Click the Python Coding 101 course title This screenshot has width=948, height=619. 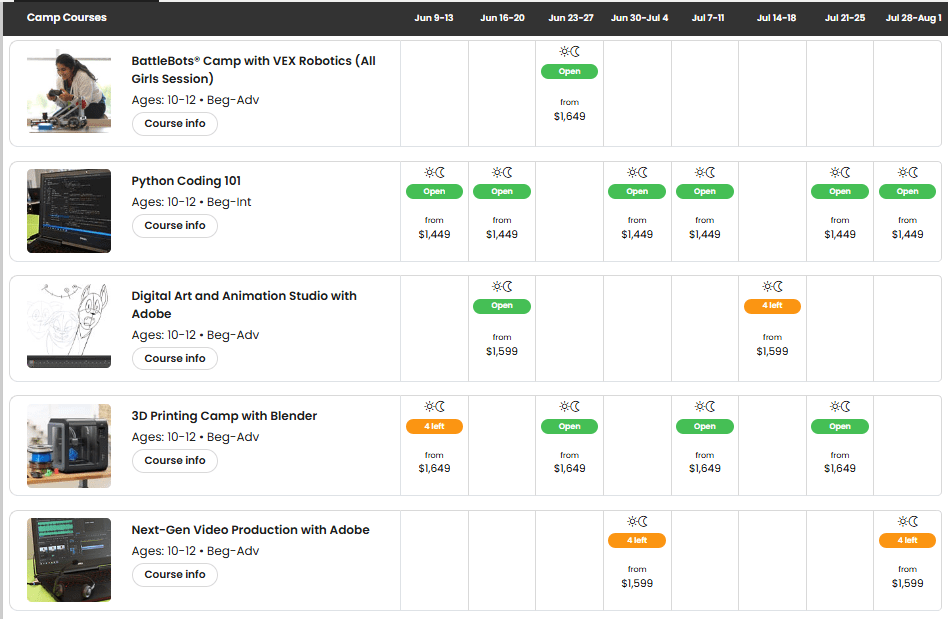coord(186,181)
